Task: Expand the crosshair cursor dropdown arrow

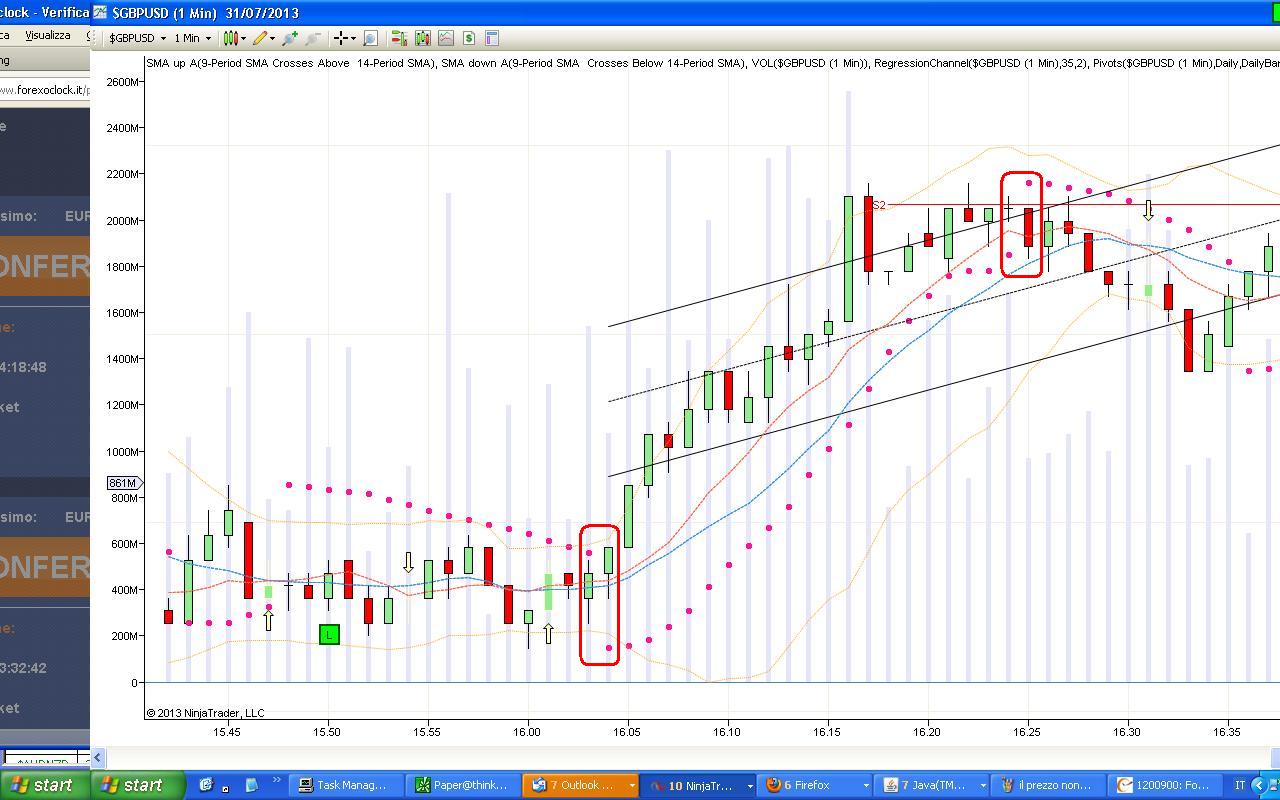Action: coord(354,38)
